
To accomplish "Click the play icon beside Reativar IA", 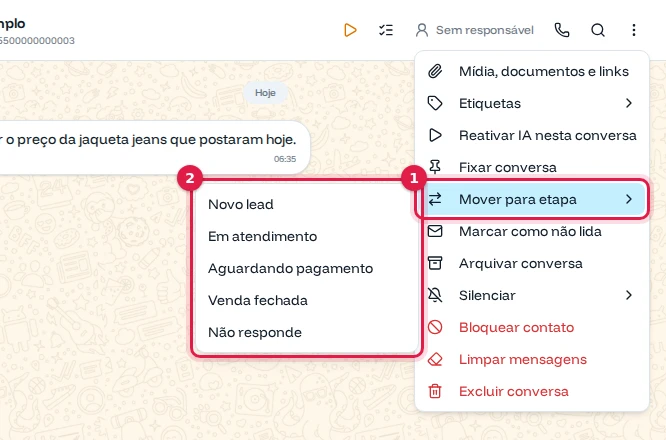I will 435,135.
